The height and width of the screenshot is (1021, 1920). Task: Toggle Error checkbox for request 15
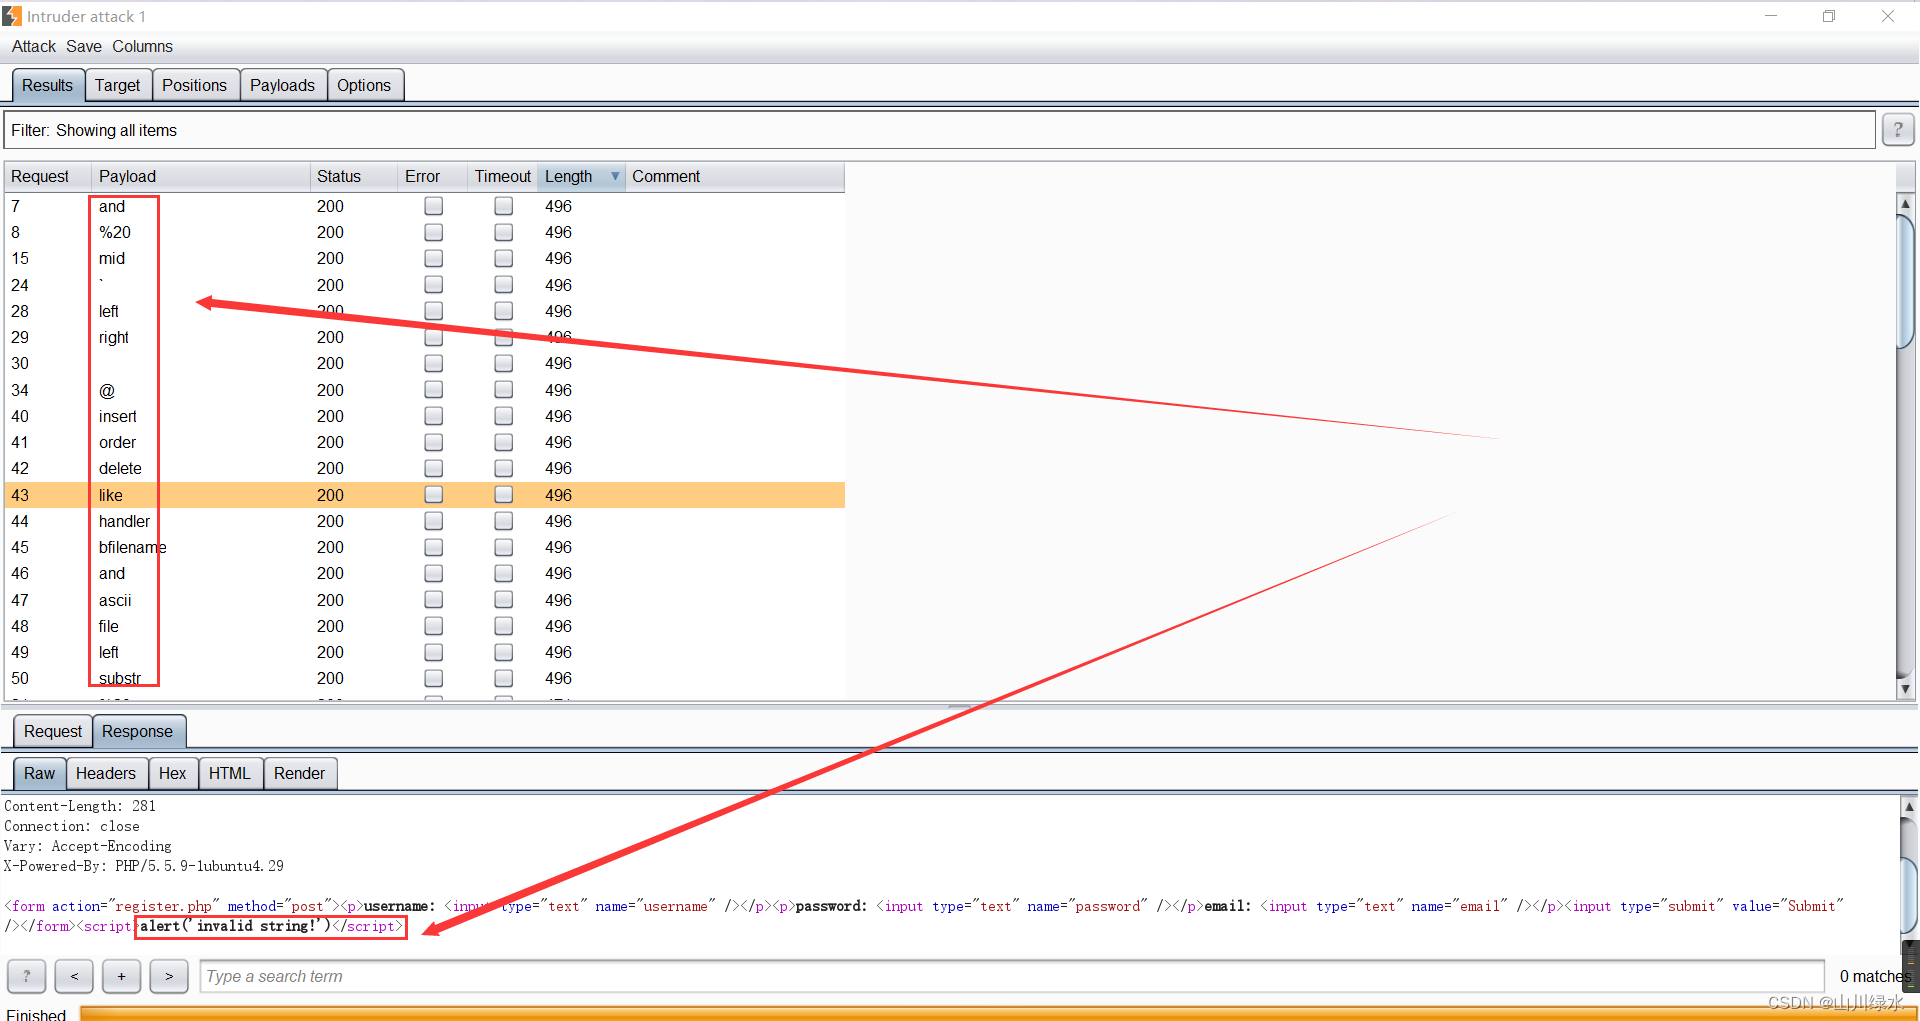tap(433, 258)
